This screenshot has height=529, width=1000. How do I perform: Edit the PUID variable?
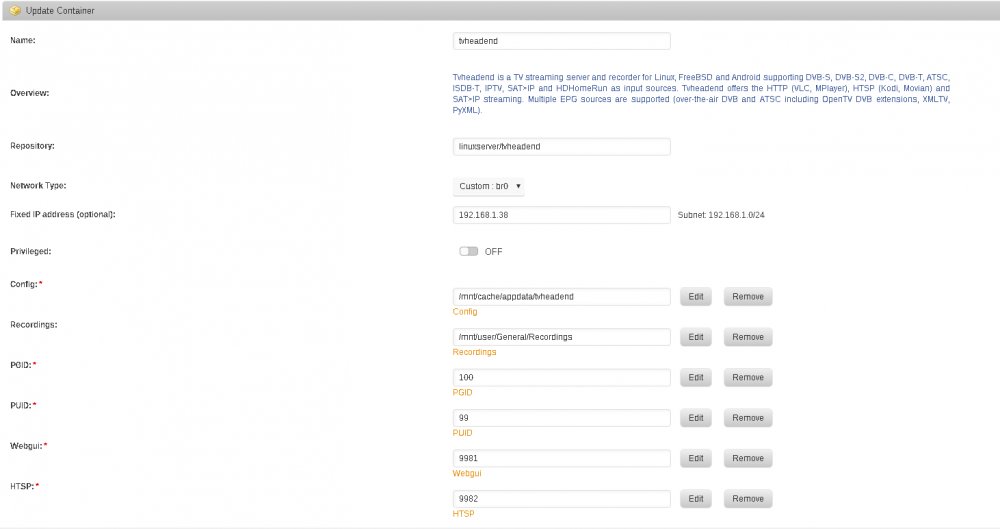[696, 418]
